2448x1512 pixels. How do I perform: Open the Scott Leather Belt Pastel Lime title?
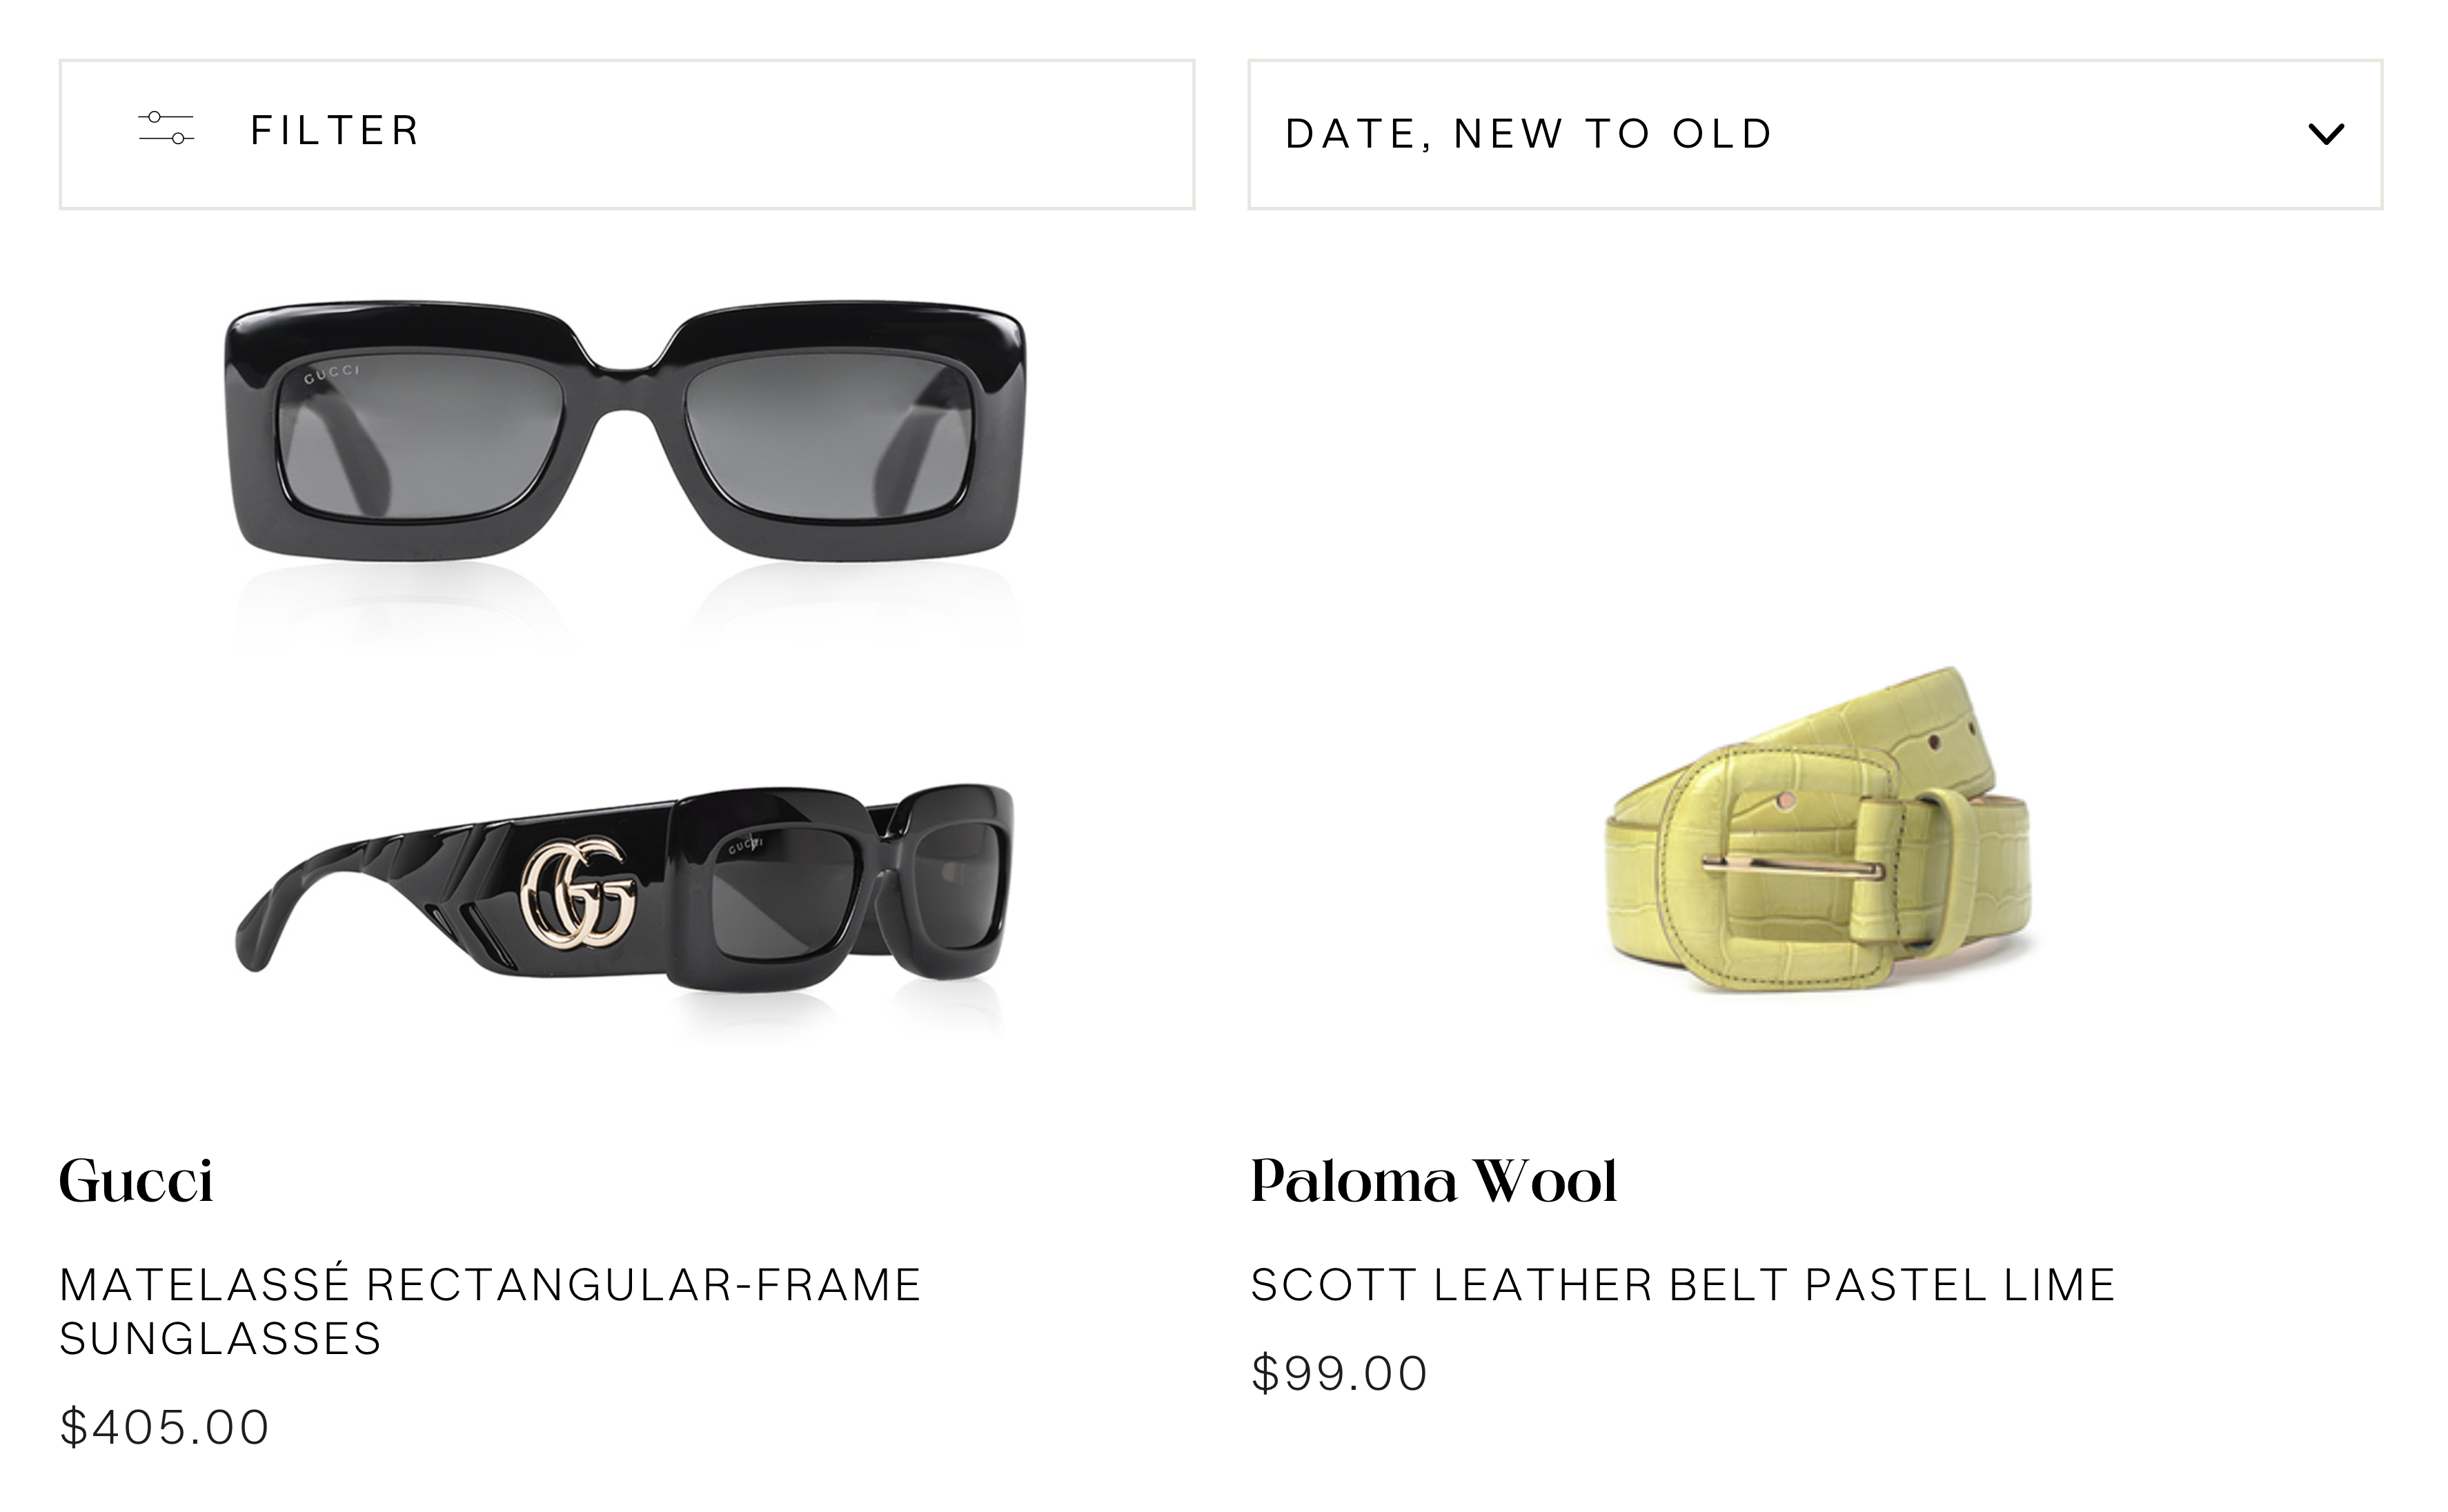pos(1682,1285)
